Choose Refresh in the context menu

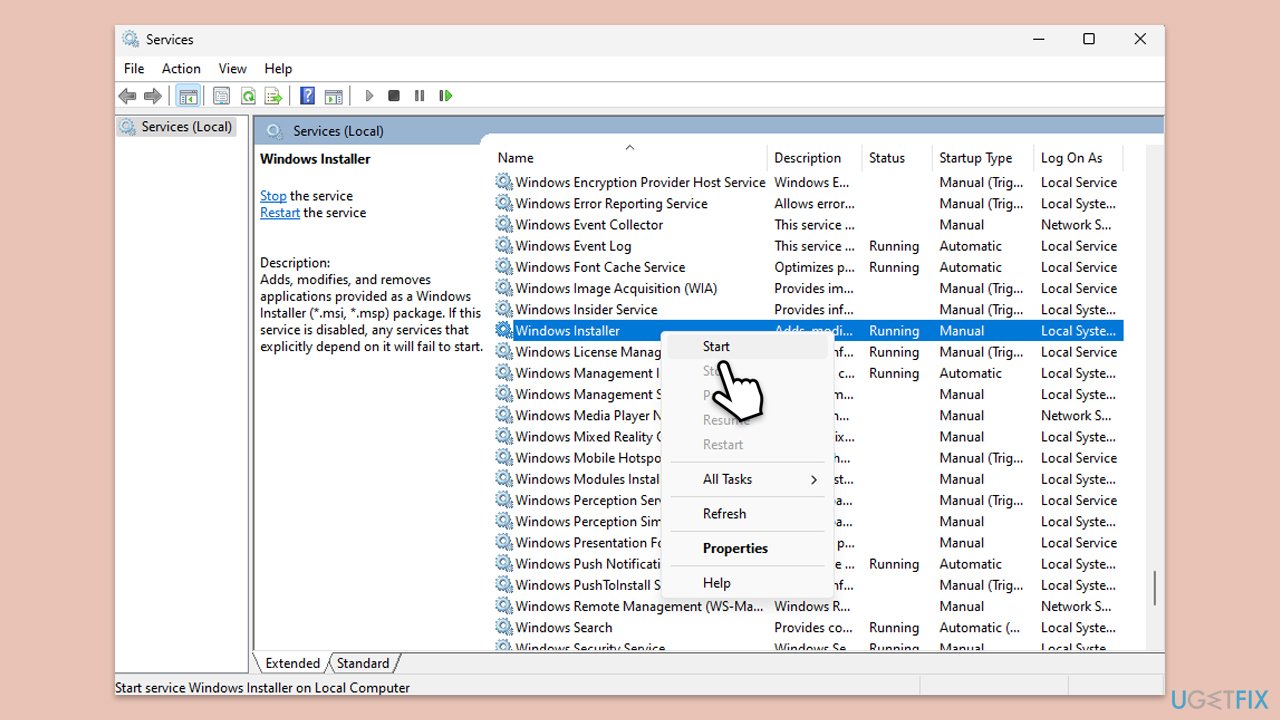(x=747, y=514)
